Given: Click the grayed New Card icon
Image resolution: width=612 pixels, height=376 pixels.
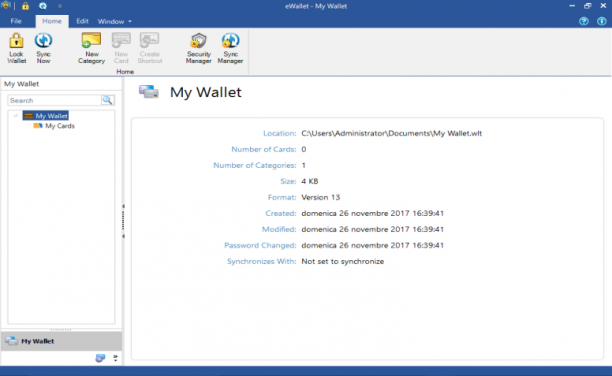Looking at the screenshot, I should tap(121, 48).
